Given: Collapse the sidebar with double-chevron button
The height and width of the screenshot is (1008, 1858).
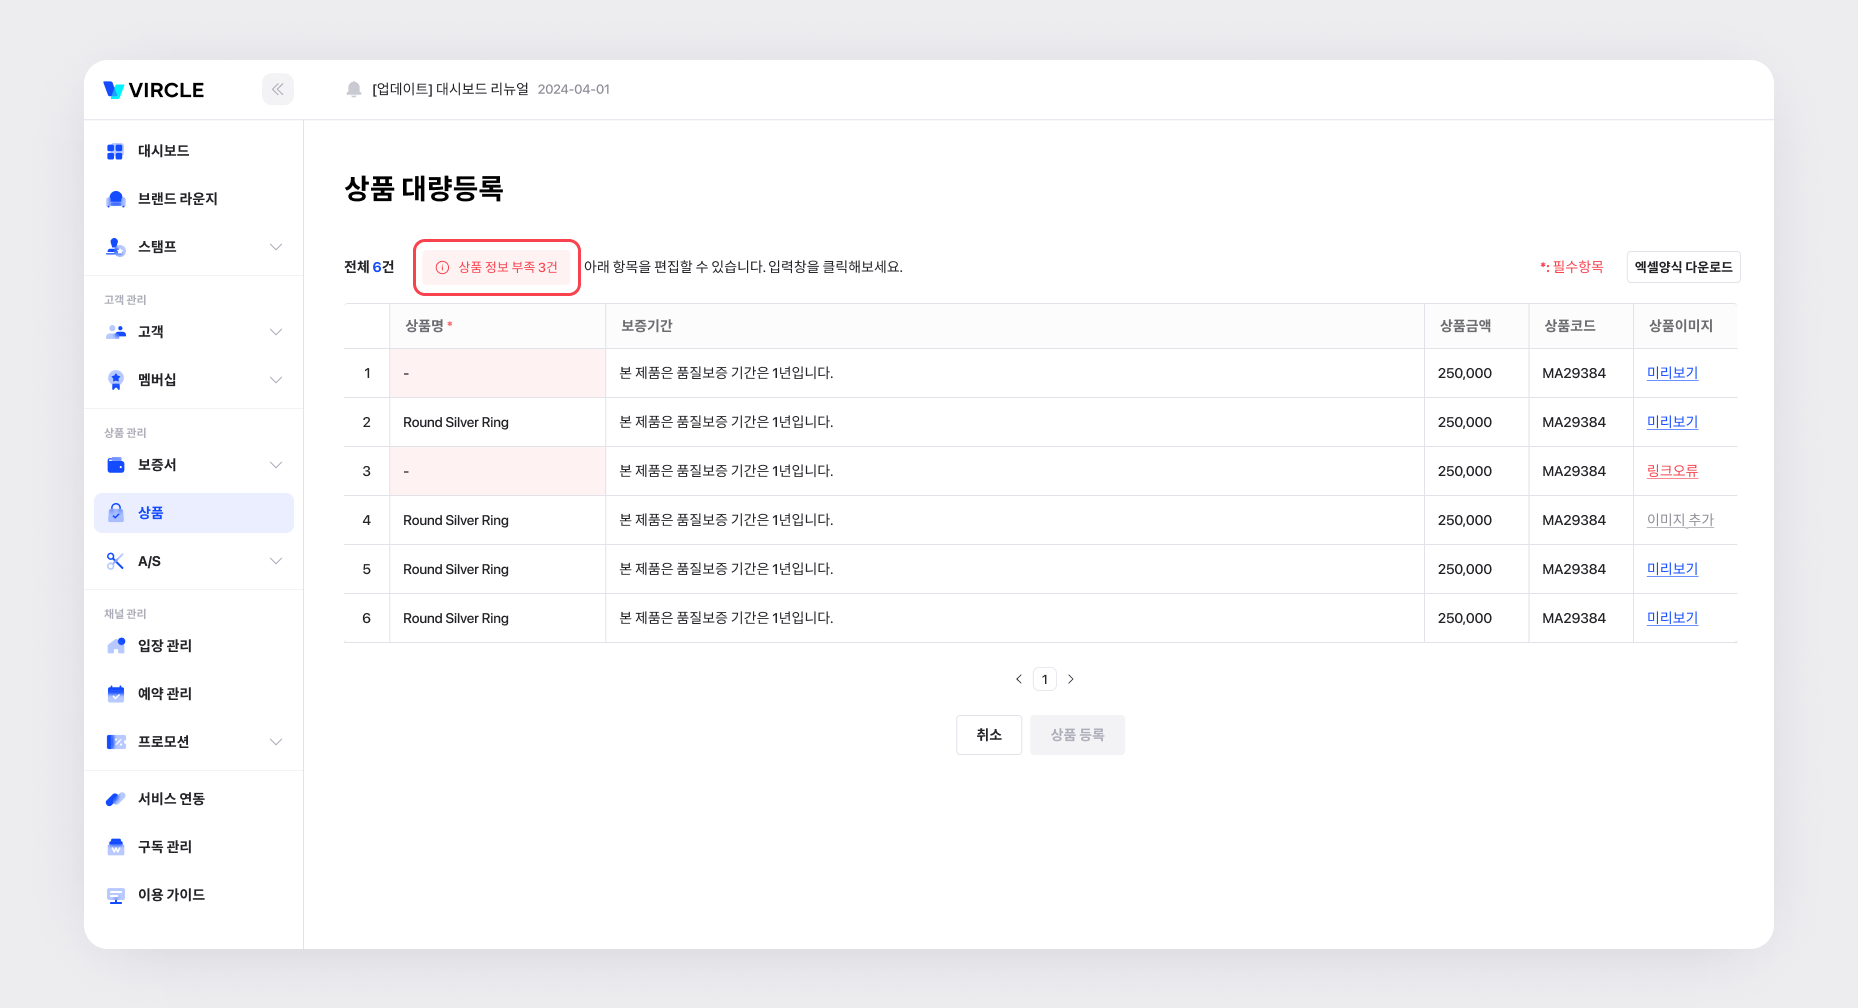Looking at the screenshot, I should point(278,89).
